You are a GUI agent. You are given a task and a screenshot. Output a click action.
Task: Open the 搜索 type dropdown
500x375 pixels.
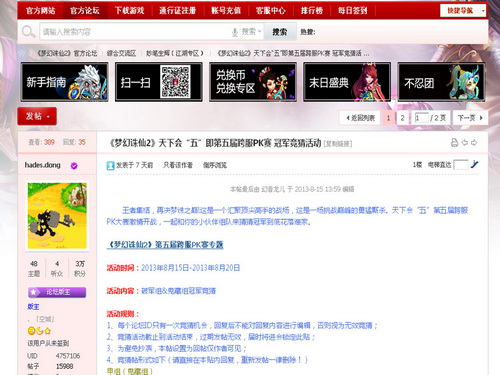[x=251, y=32]
